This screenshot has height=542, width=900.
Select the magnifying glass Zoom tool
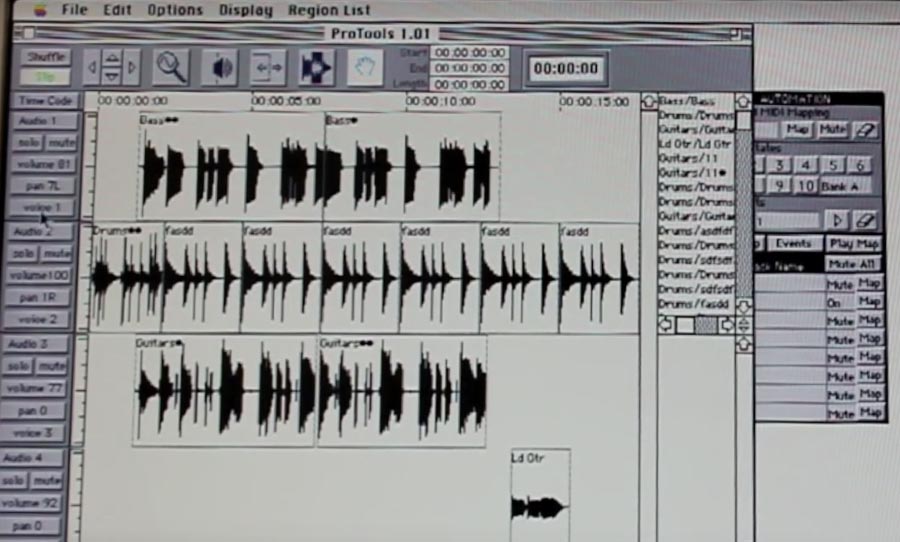pyautogui.click(x=171, y=67)
